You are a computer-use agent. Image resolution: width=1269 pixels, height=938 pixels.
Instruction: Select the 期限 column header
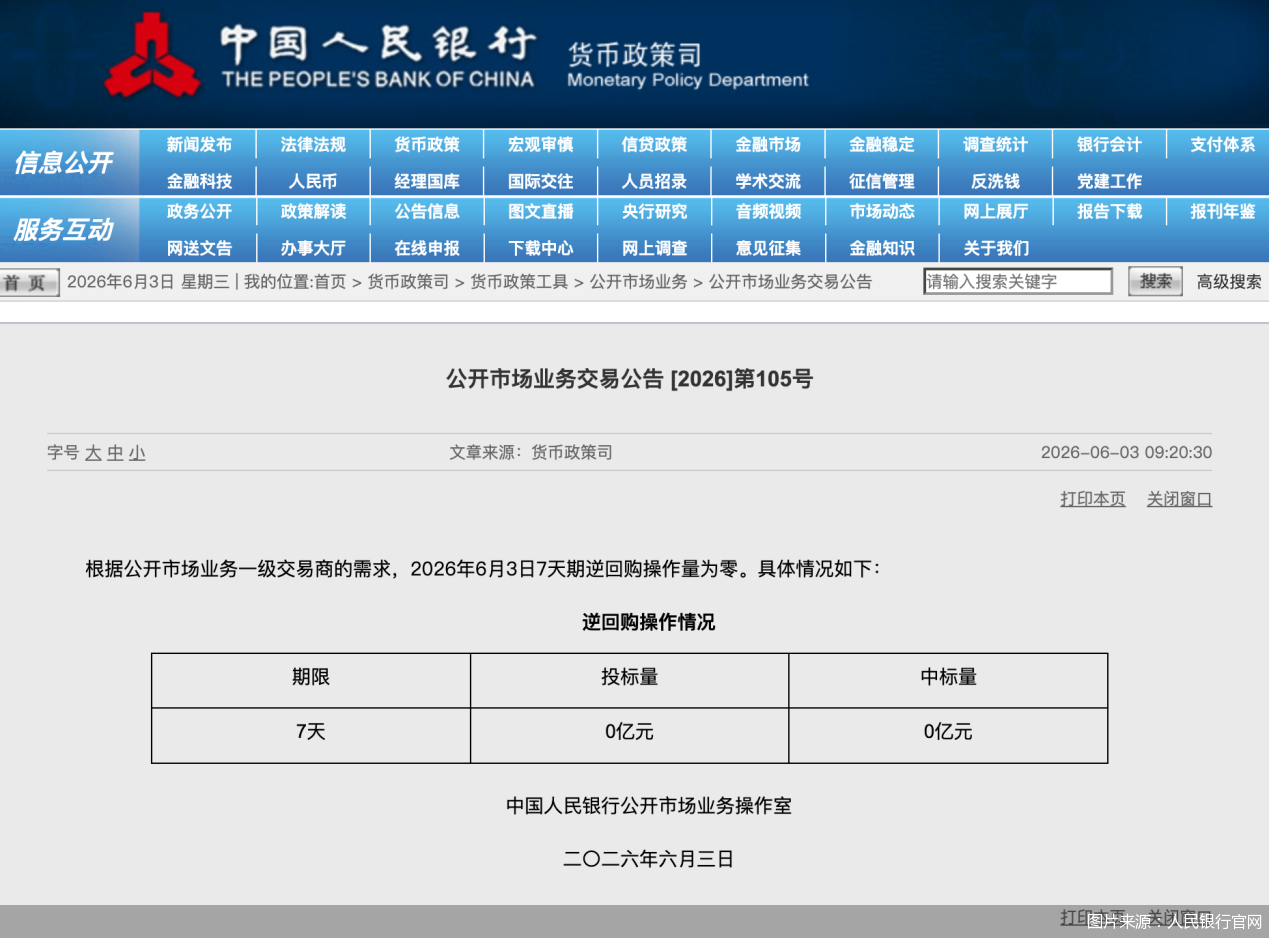click(x=311, y=680)
